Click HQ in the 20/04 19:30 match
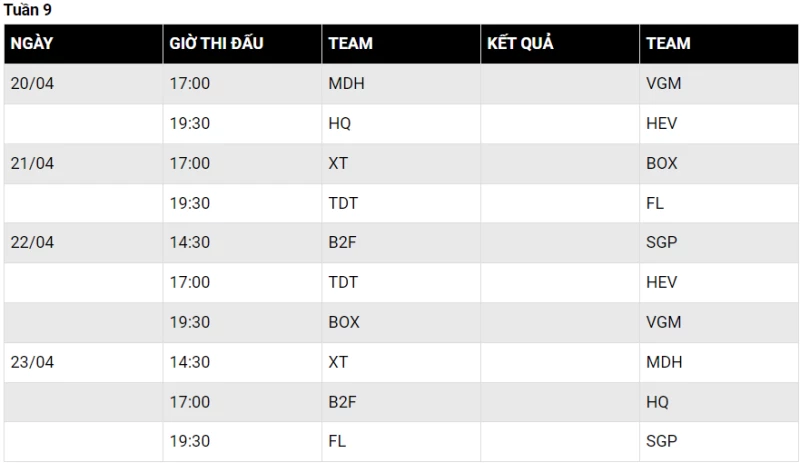Viewport: 800px width, 463px height. click(x=340, y=124)
